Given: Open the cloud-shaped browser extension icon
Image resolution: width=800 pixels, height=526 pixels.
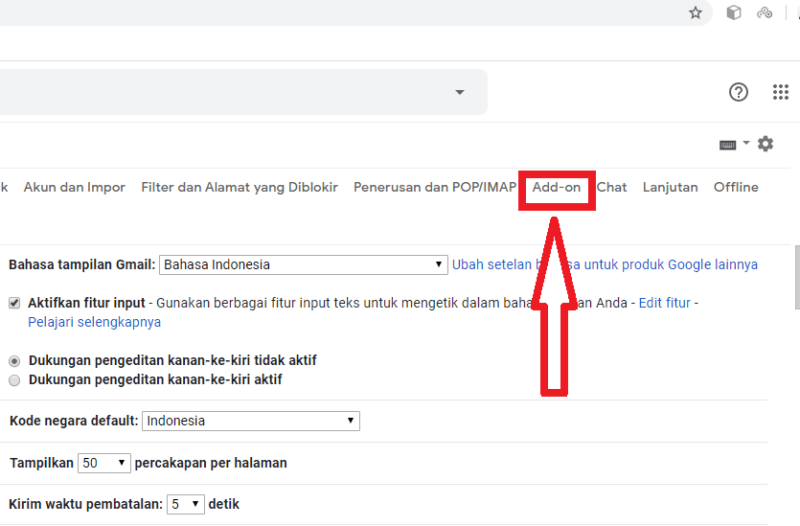Looking at the screenshot, I should point(764,13).
